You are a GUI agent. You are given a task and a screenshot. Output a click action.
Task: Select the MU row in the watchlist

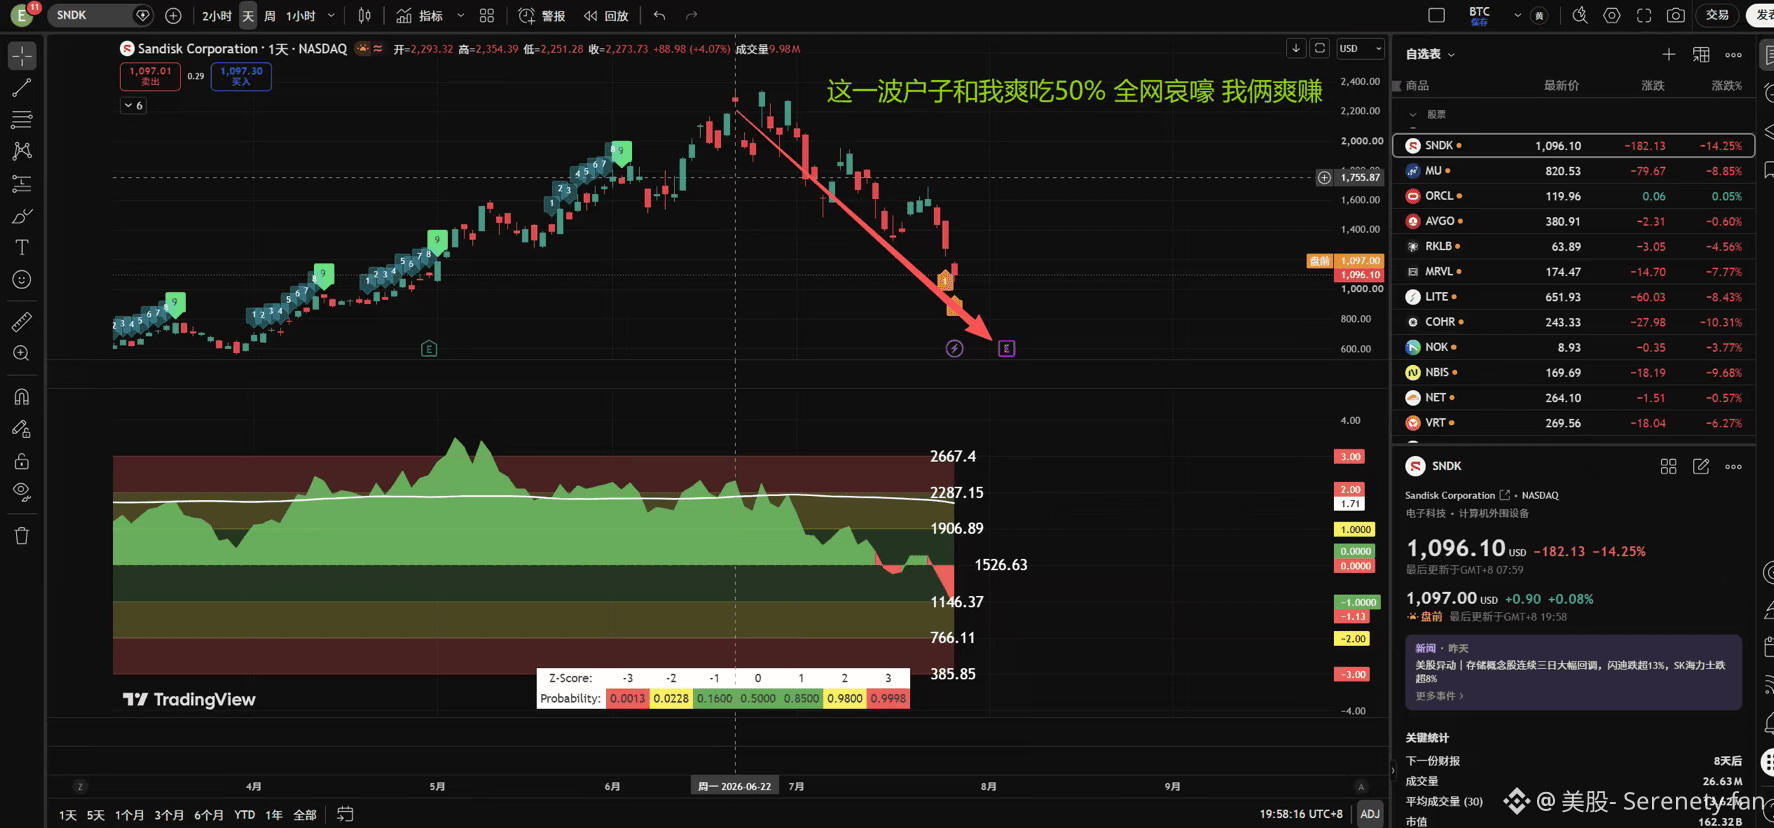pos(1574,171)
